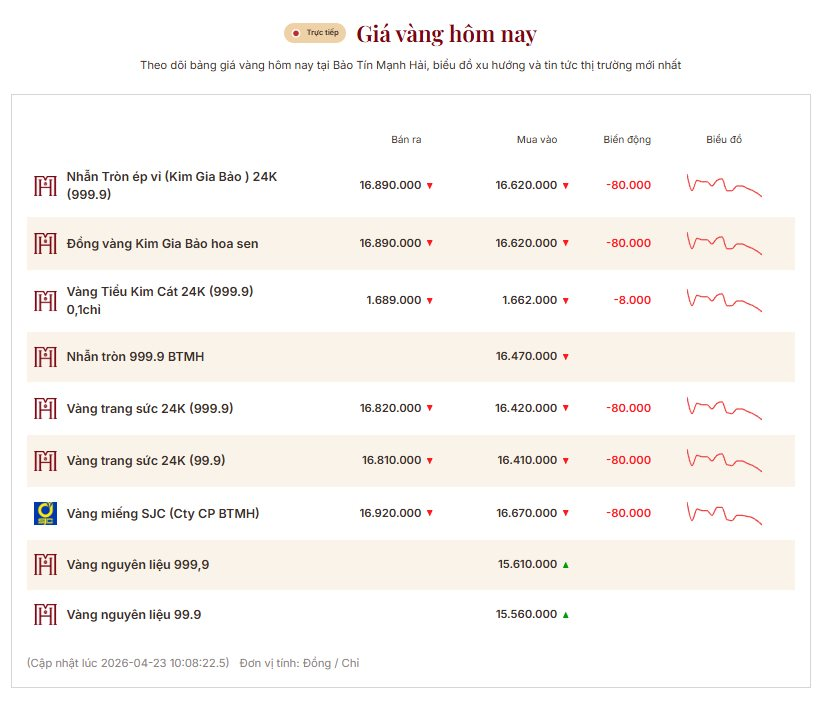Click the SJC logo icon for Vàng miếng SJC
Image resolution: width=820 pixels, height=707 pixels.
click(x=45, y=513)
